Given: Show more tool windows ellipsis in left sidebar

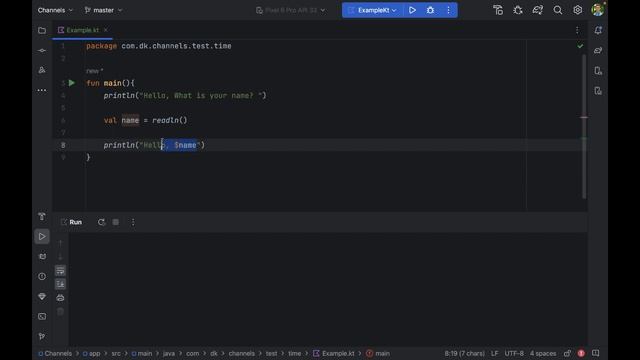Looking at the screenshot, I should pos(42,90).
